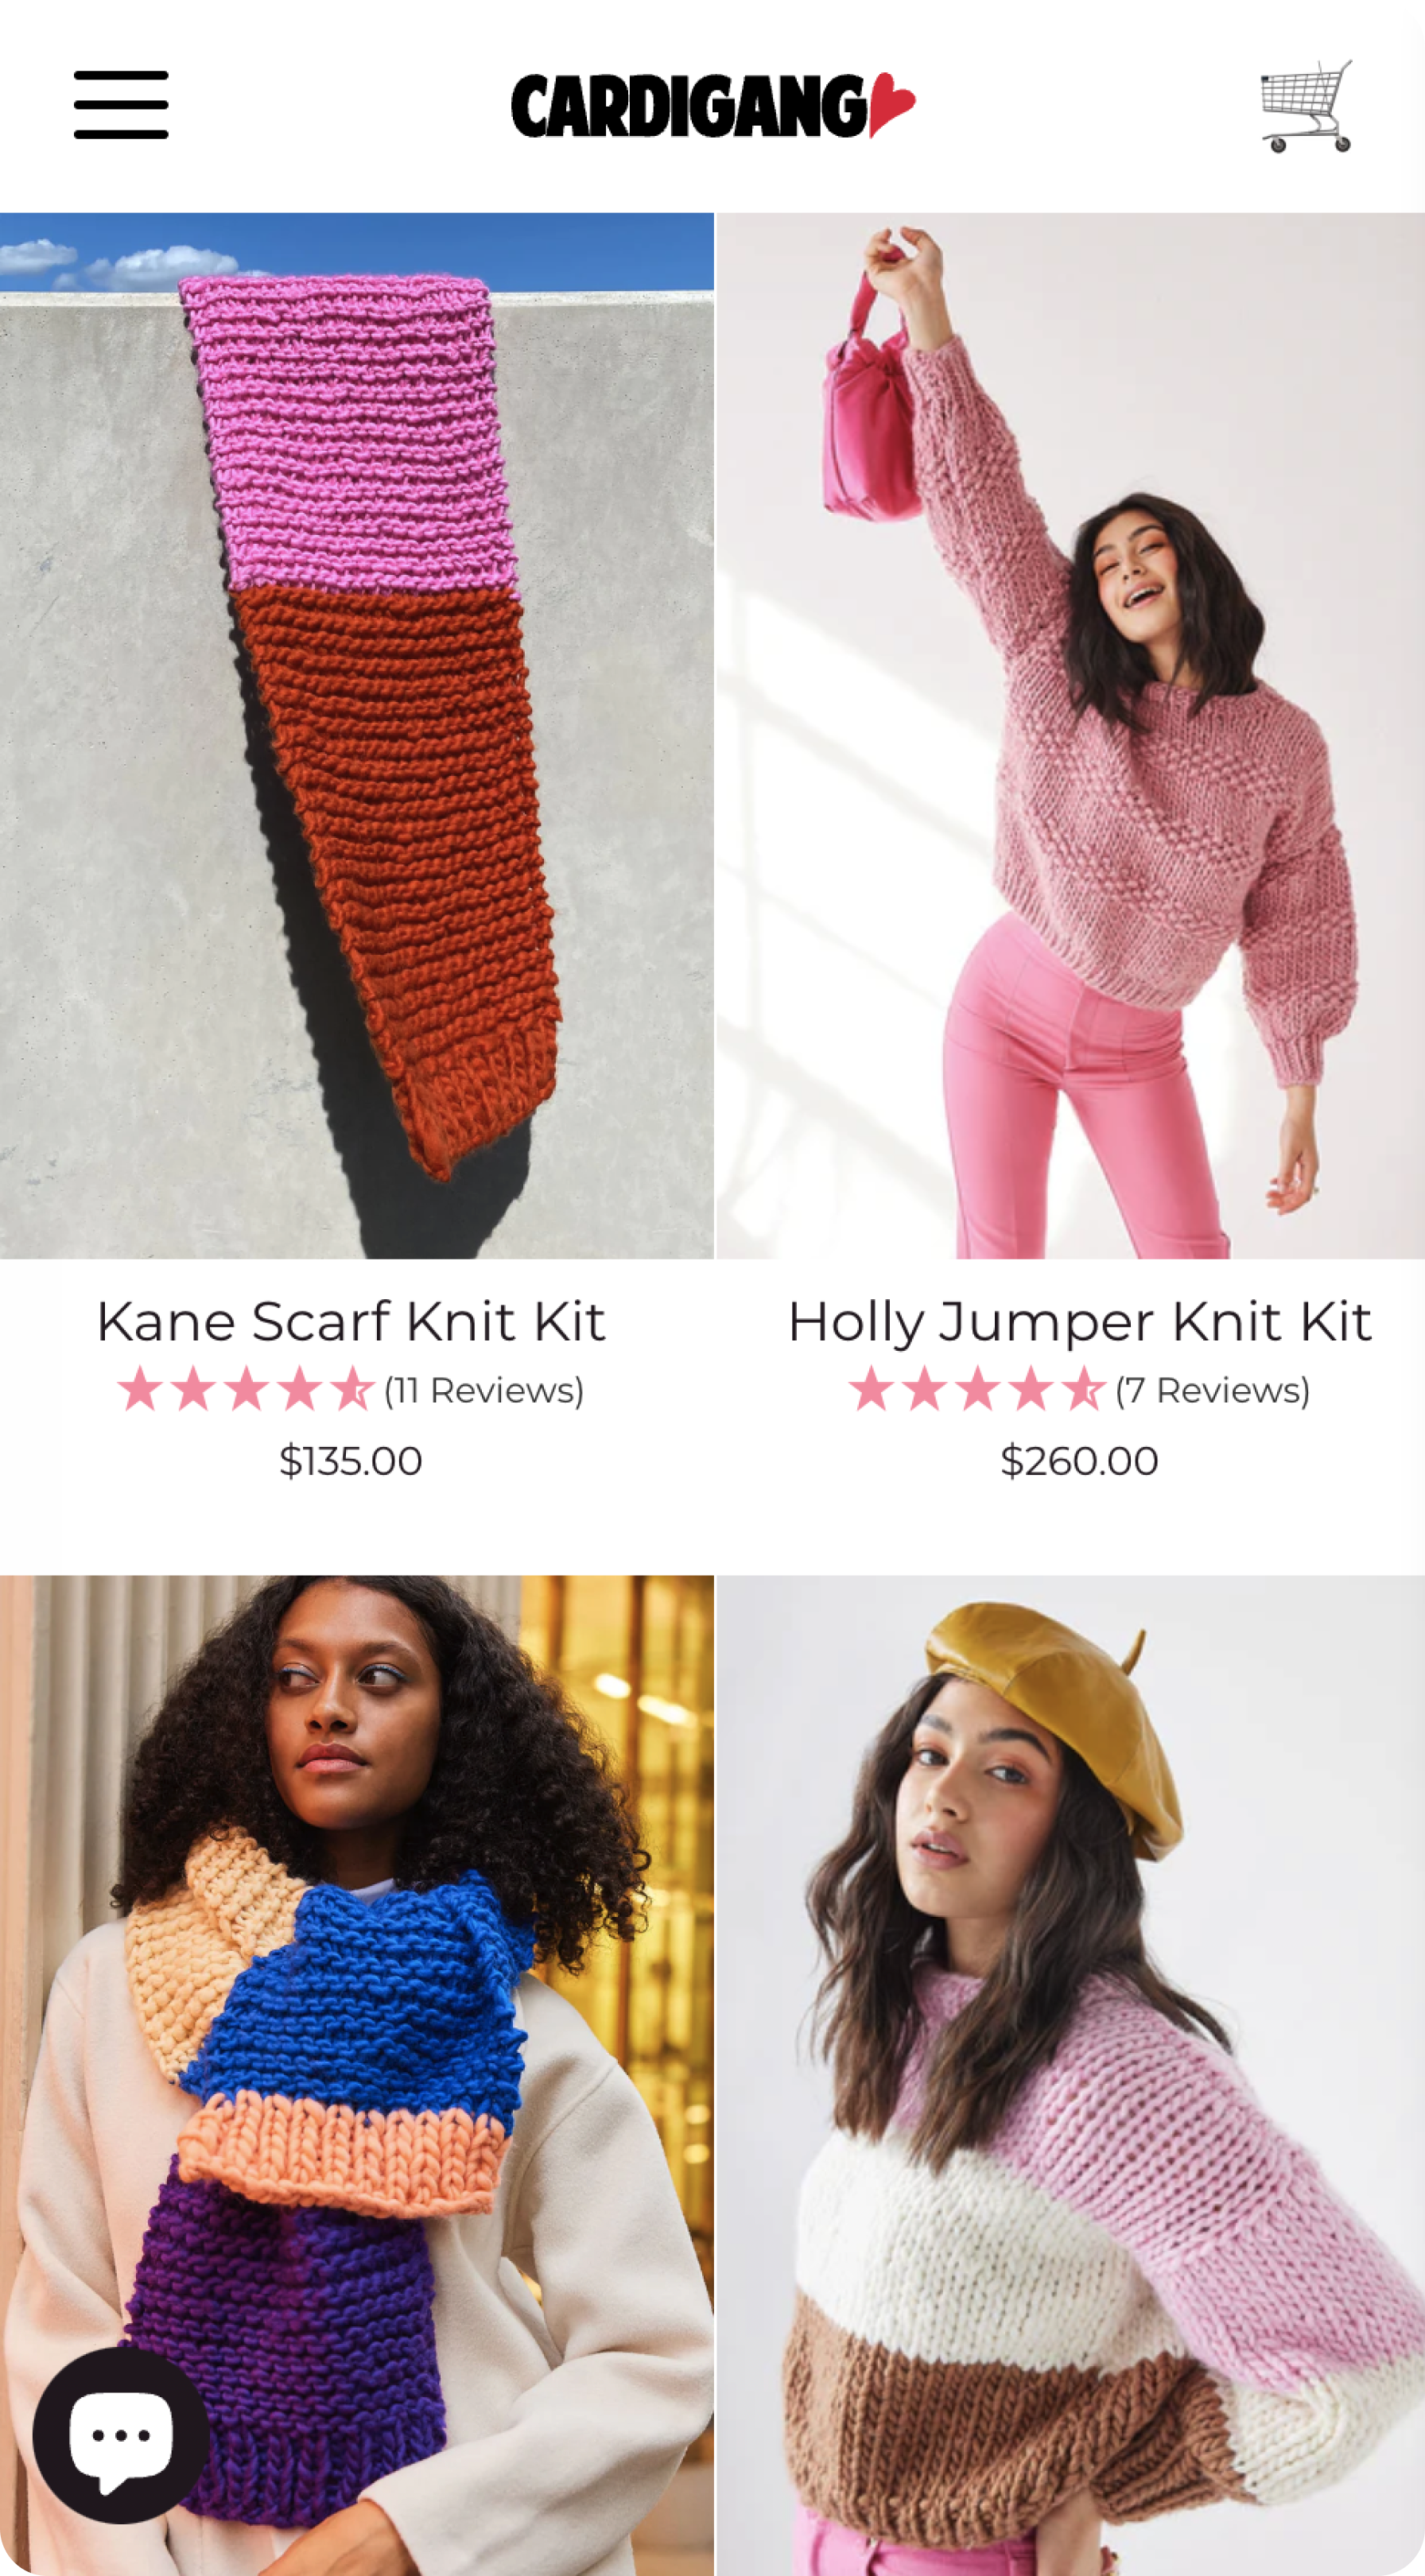The width and height of the screenshot is (1425, 2576).
Task: Select the pink and red scarf image
Action: coord(357,735)
